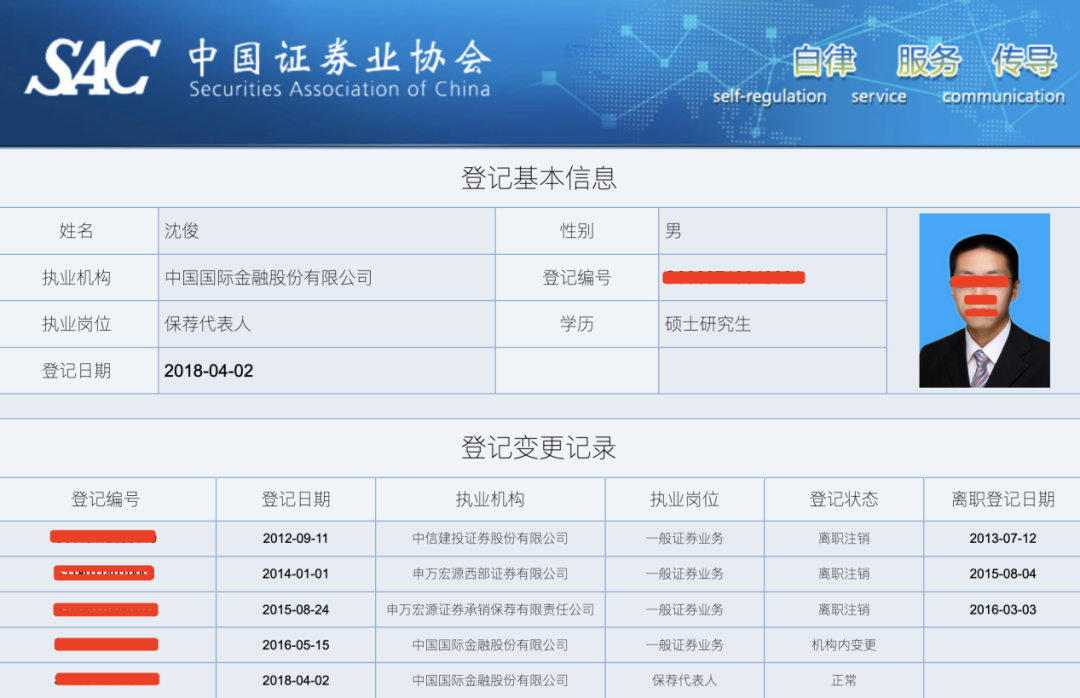This screenshot has width=1080, height=698.
Task: Select the record date 2014-01-01
Action: click(x=295, y=573)
